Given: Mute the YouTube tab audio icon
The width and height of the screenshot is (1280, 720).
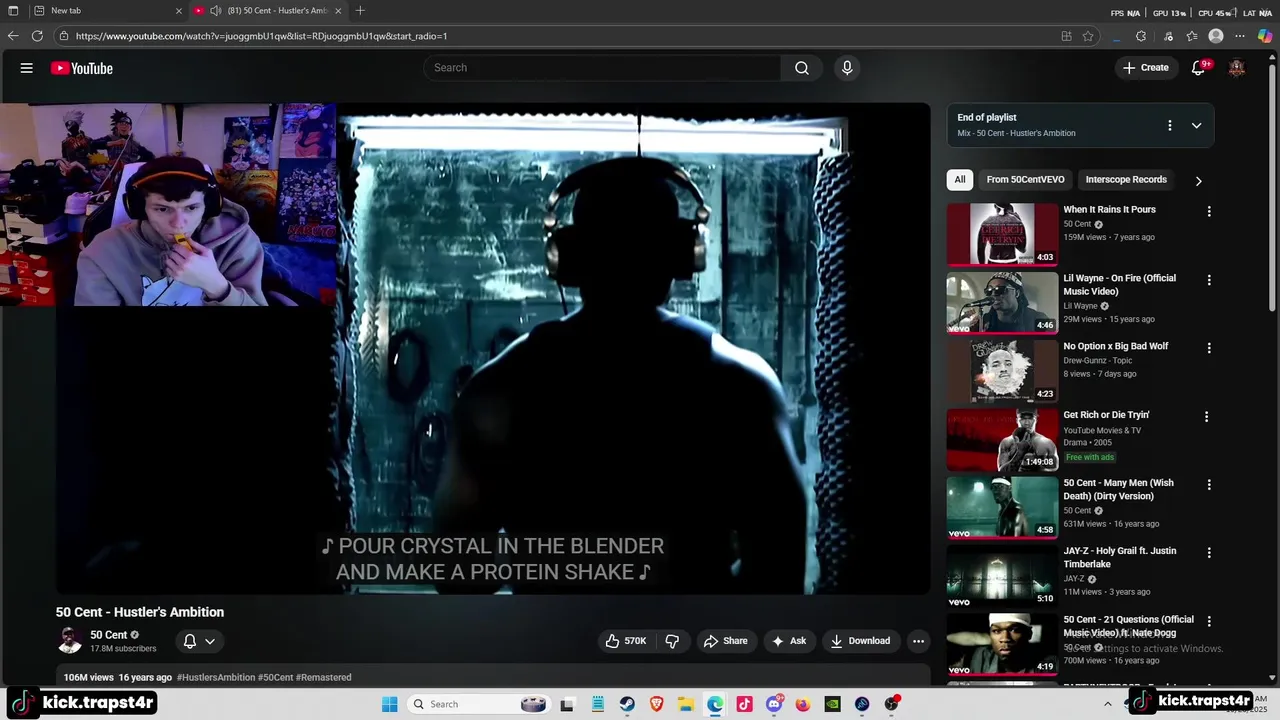Looking at the screenshot, I should tap(215, 11).
